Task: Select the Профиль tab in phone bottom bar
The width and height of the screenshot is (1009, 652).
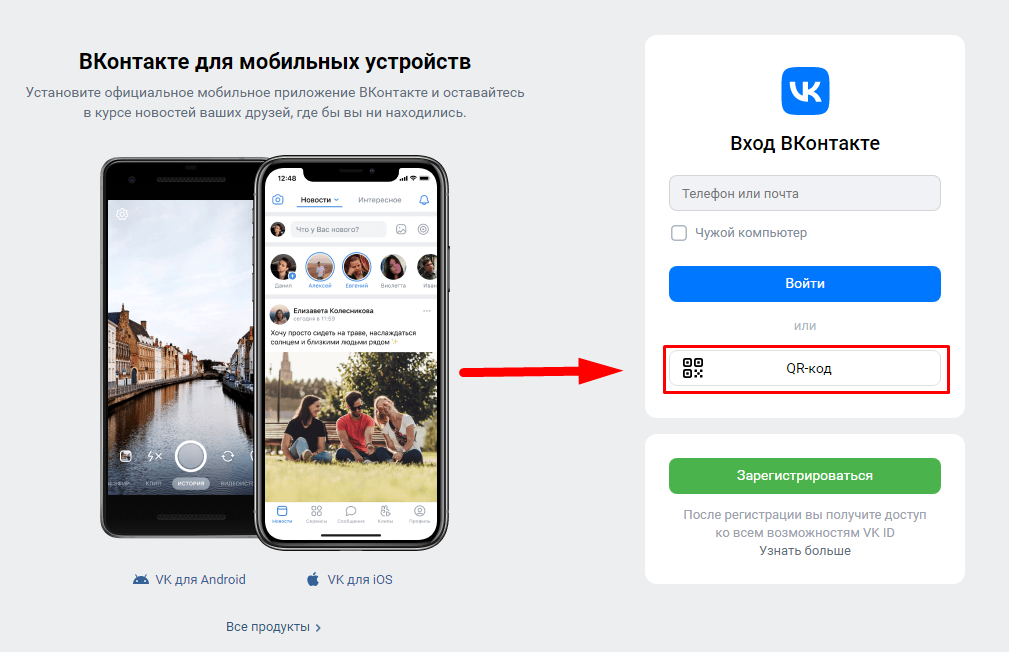Action: (420, 514)
